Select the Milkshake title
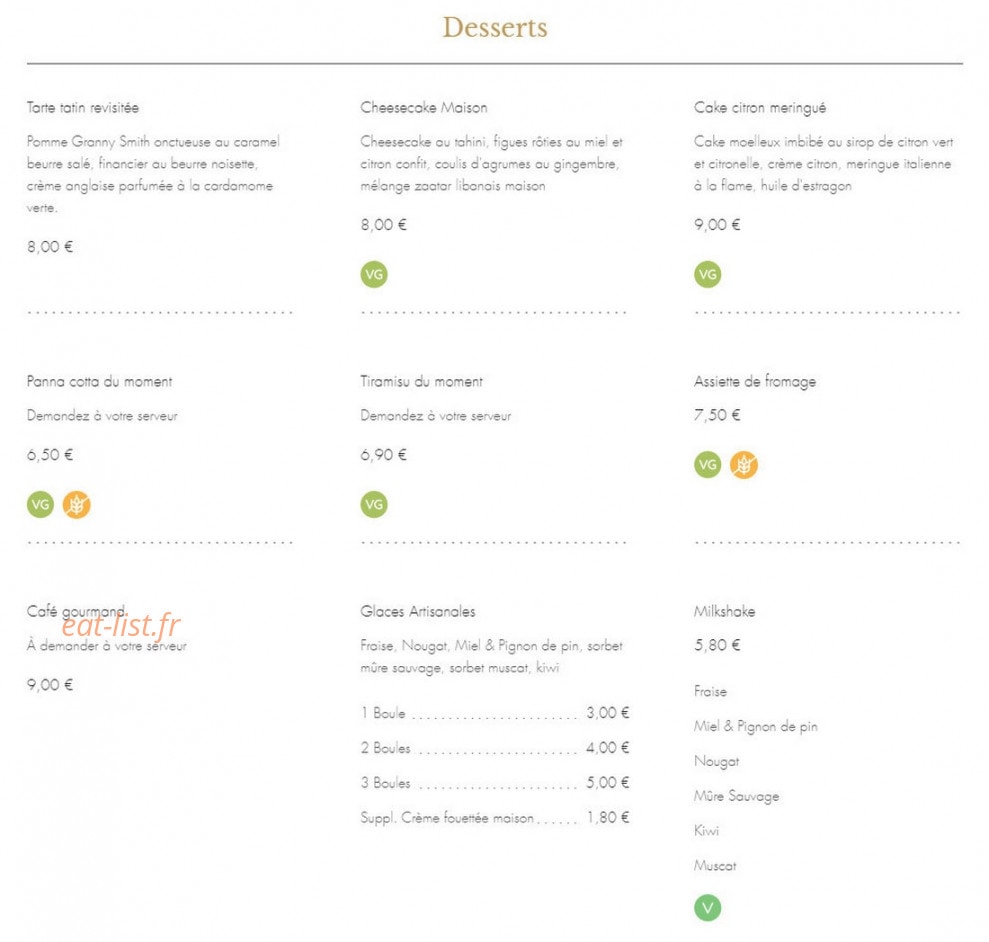 point(724,611)
